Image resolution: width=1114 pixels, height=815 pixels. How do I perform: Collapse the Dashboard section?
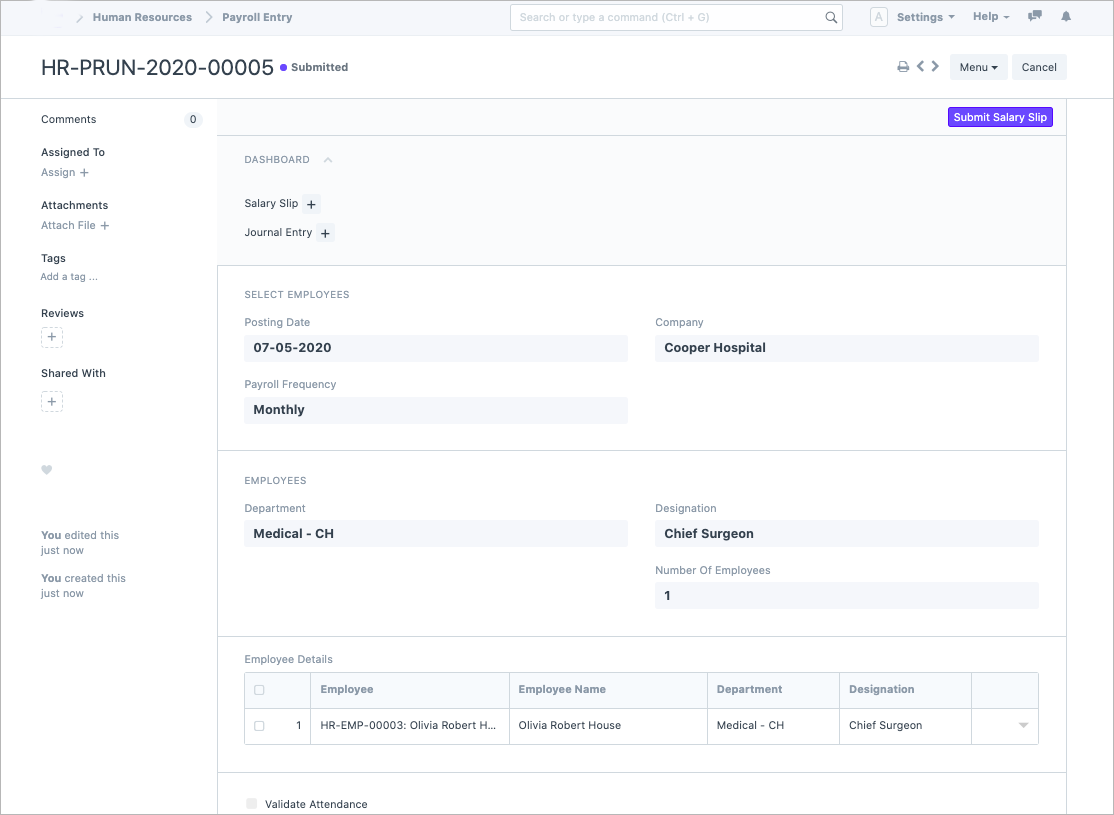point(328,160)
